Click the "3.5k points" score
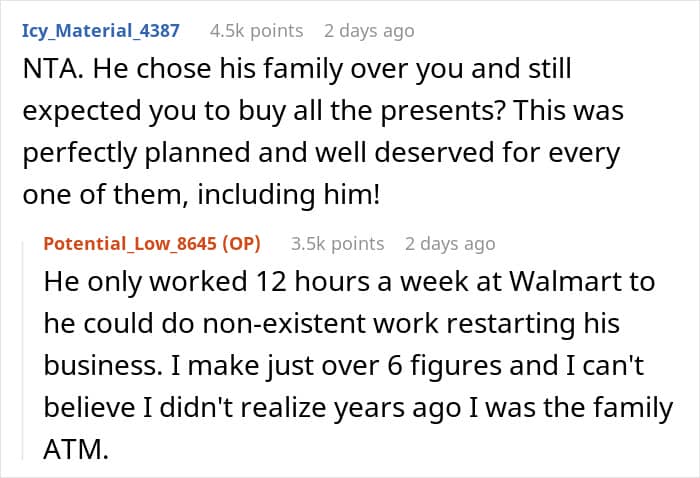700x478 pixels. click(x=337, y=243)
